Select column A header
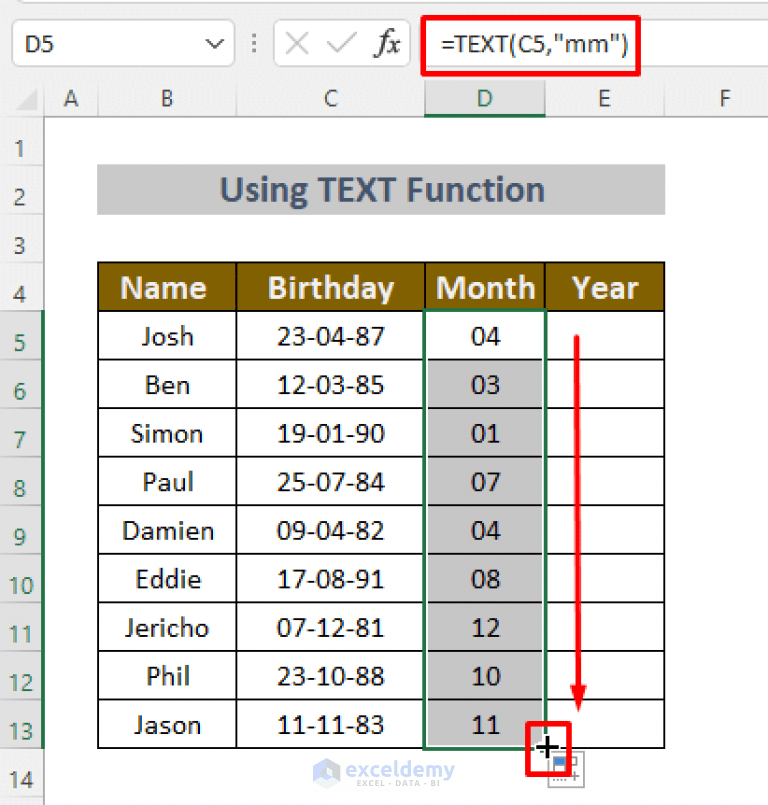The width and height of the screenshot is (768, 805). pyautogui.click(x=71, y=99)
